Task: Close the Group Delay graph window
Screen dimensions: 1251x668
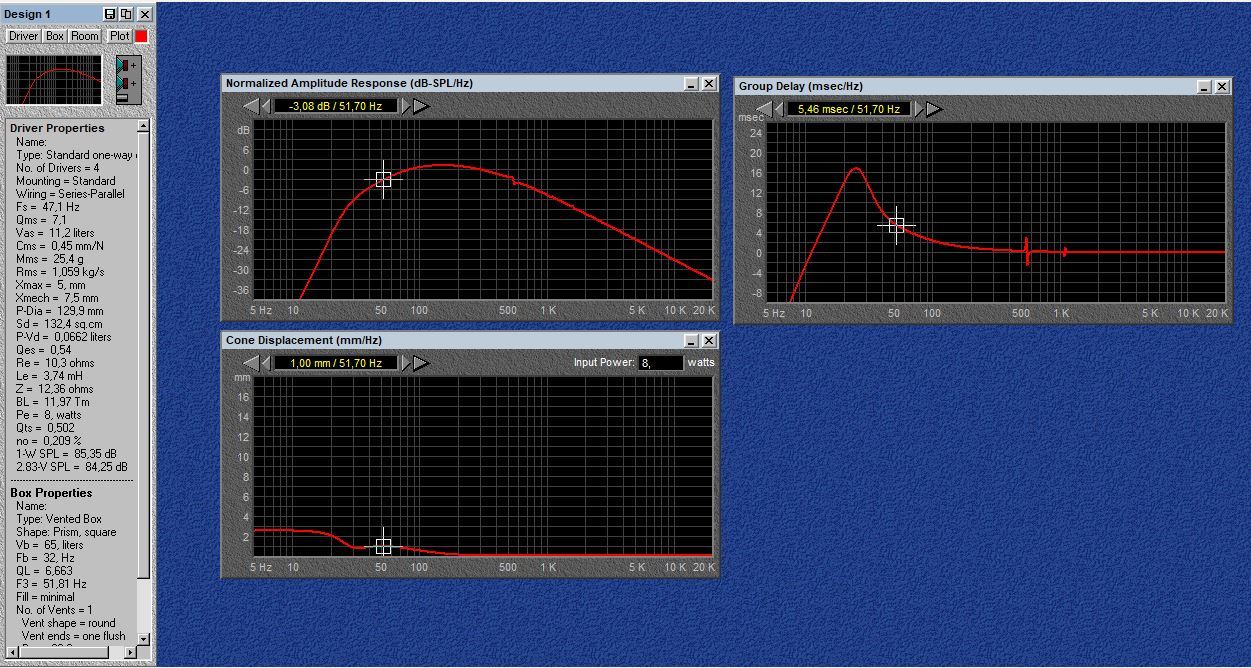Action: click(x=1221, y=87)
